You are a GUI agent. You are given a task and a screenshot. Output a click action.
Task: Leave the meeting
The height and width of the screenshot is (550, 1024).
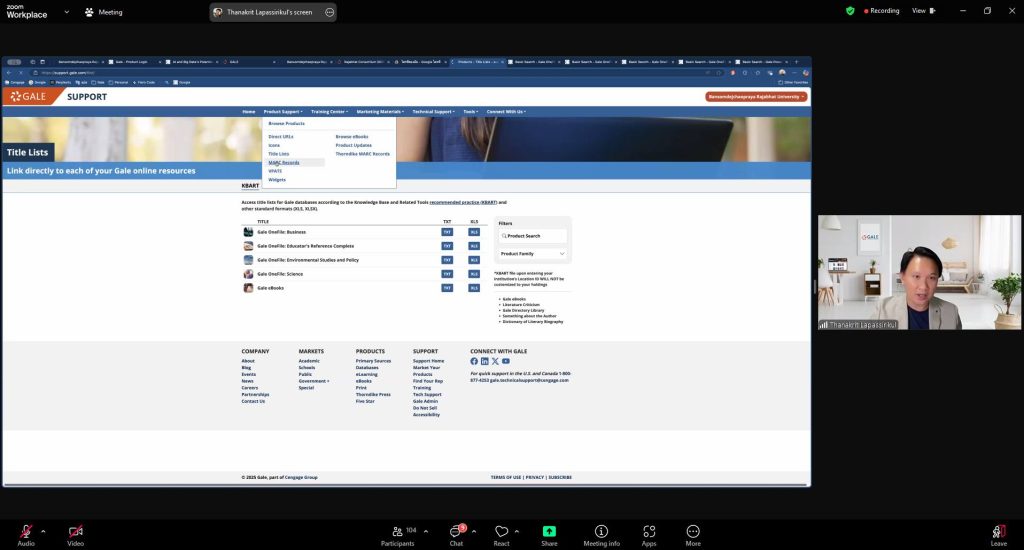tap(999, 534)
